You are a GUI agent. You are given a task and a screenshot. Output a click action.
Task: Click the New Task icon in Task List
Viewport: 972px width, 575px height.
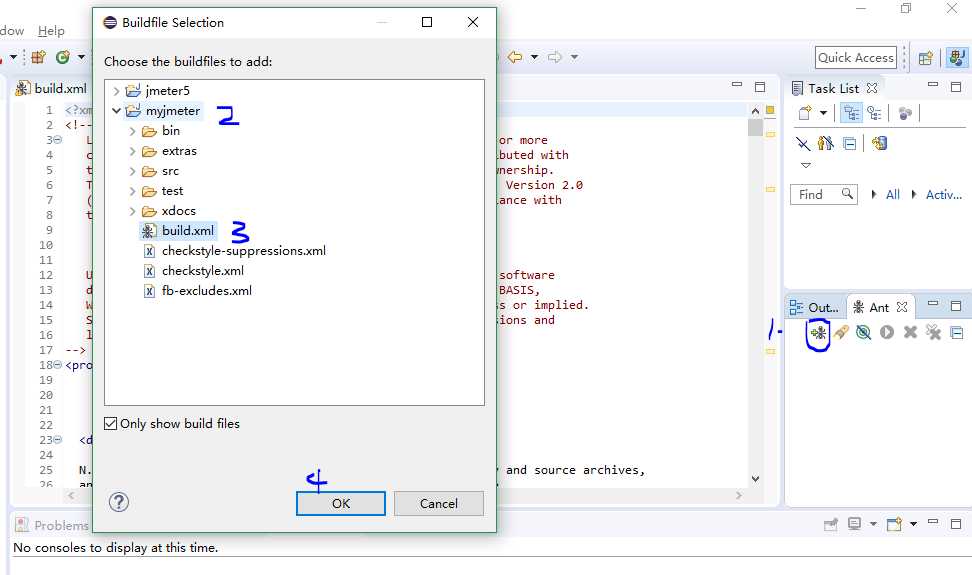(805, 113)
